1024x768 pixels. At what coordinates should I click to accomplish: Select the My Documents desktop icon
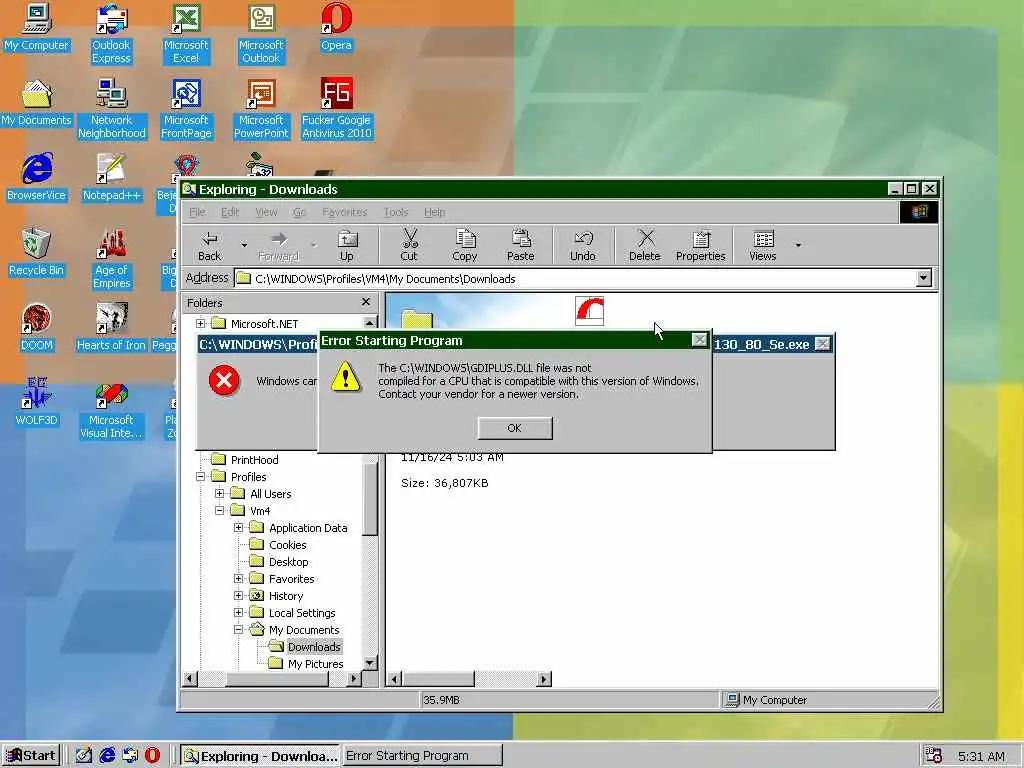(37, 103)
